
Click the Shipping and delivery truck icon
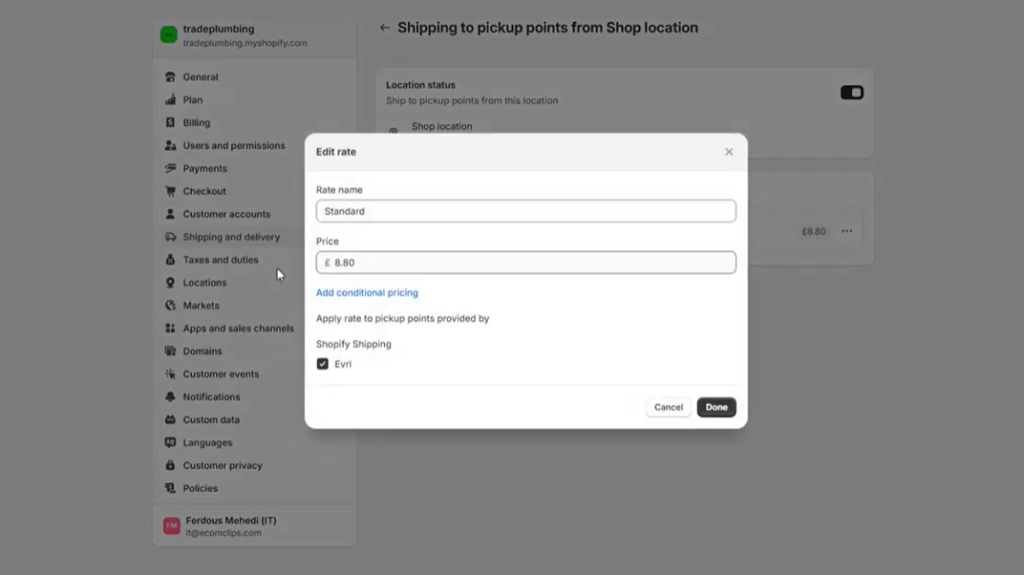click(170, 237)
